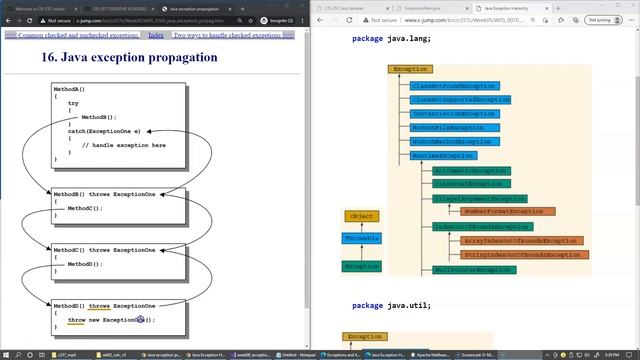Image resolution: width=640 pixels, height=360 pixels.
Task: Go back in the Chrome window
Action: click(8, 20)
